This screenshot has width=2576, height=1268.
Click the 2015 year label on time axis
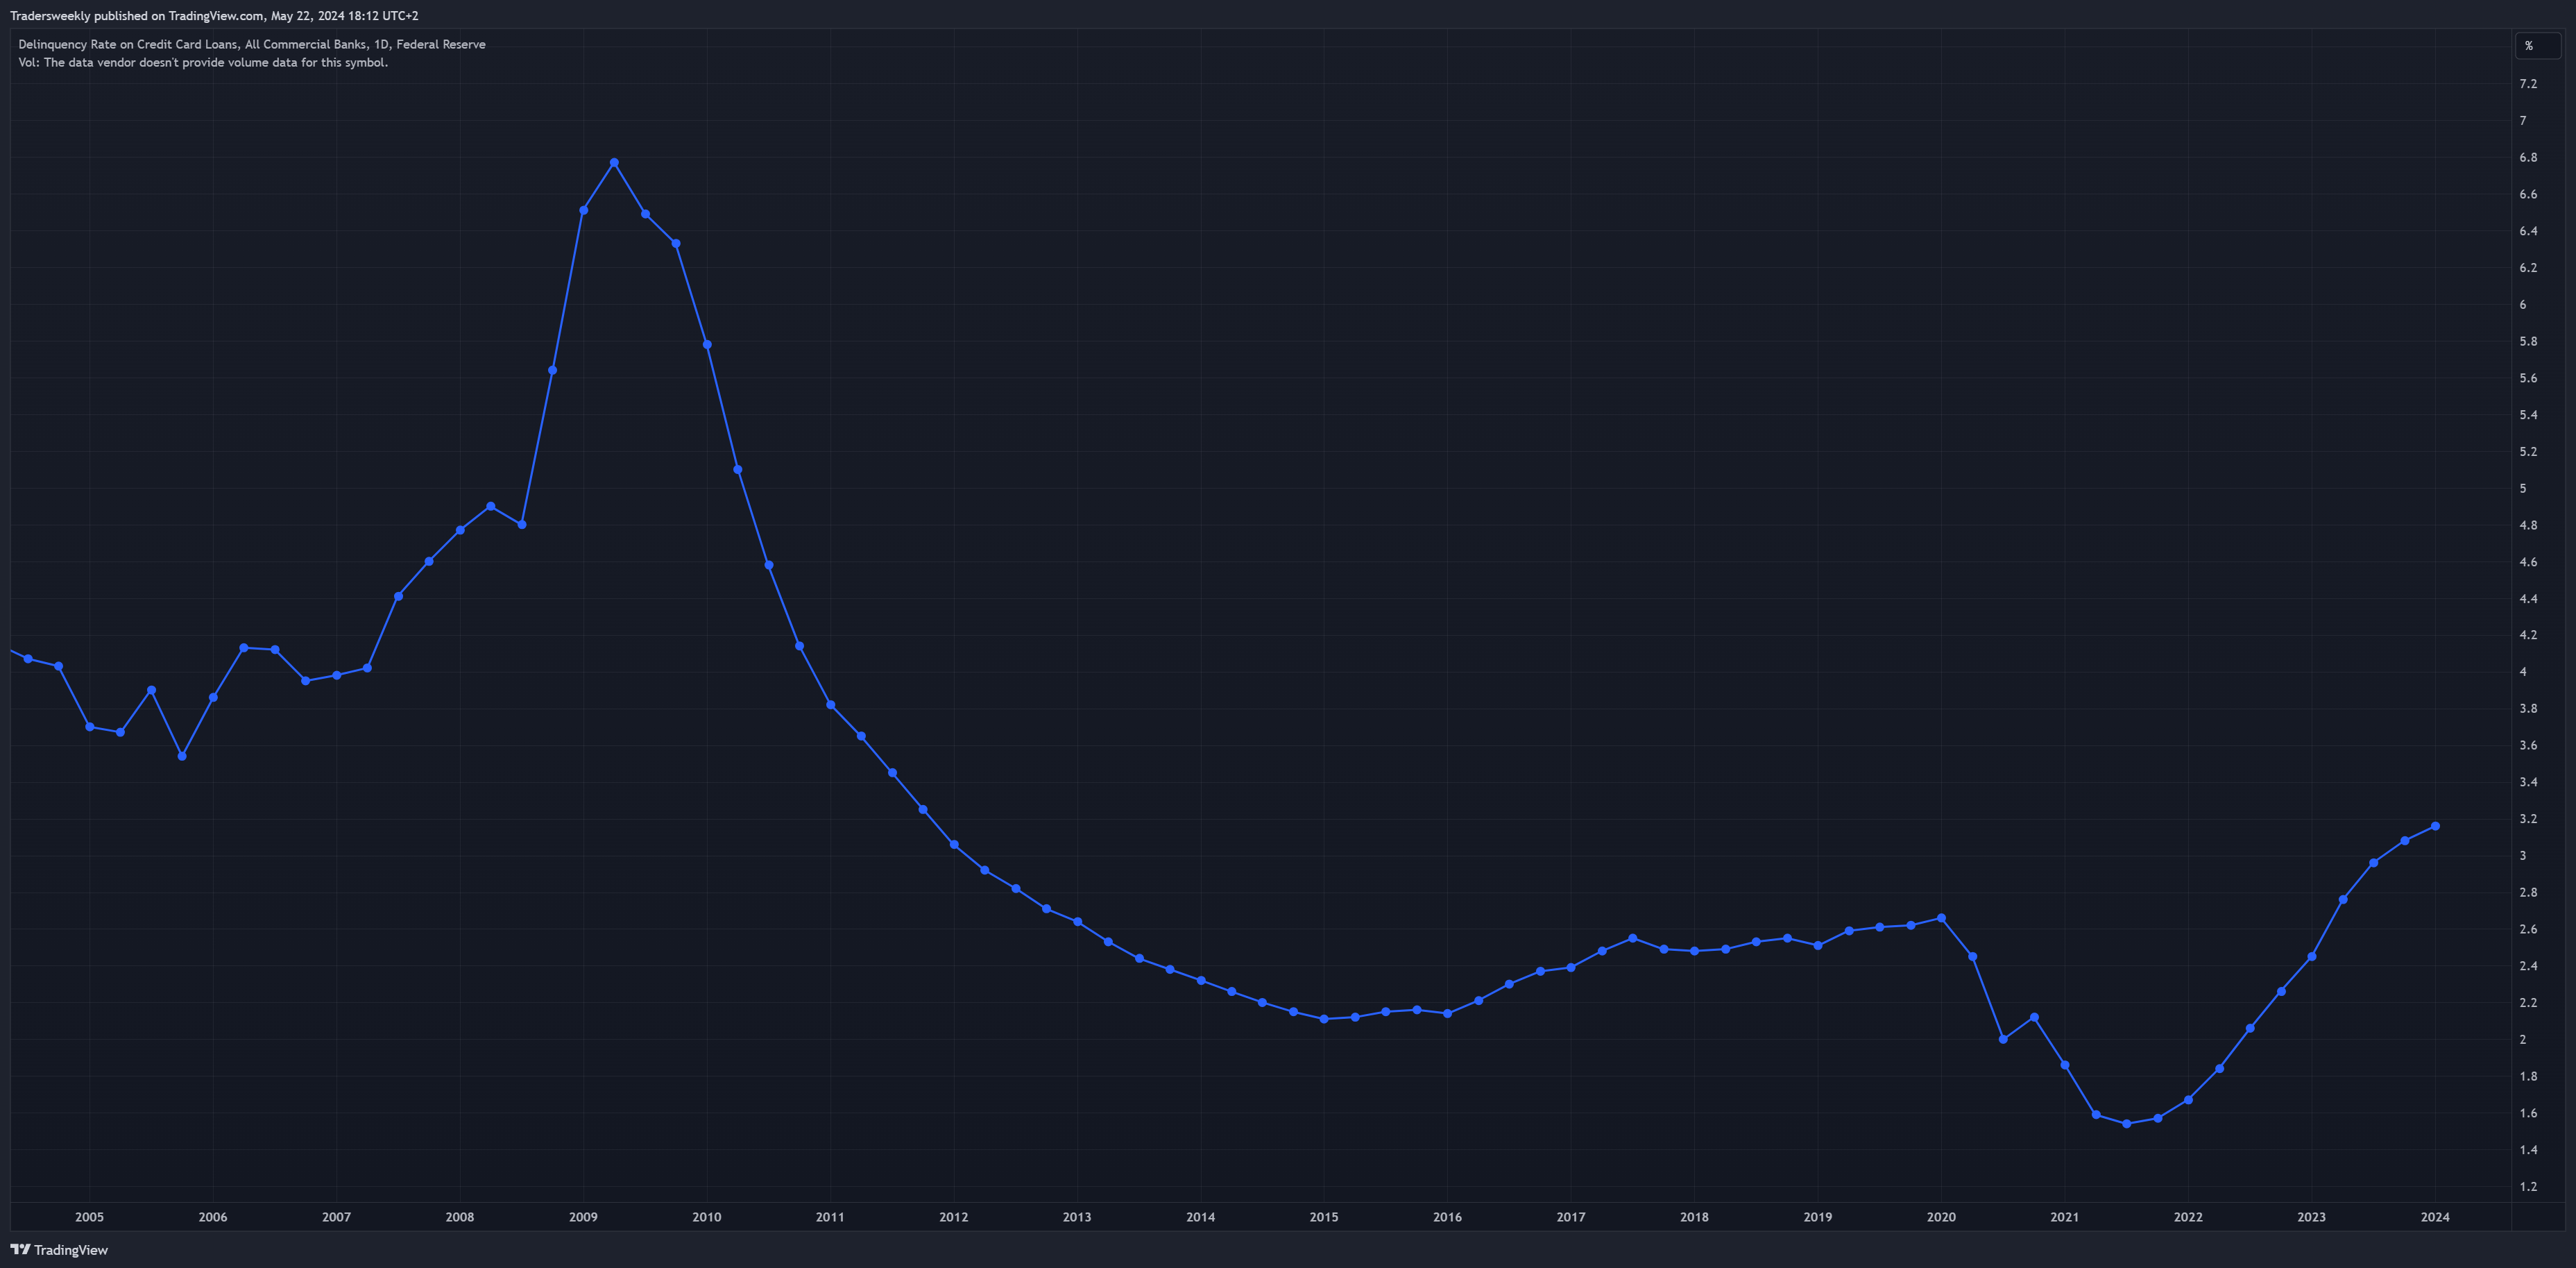(1324, 1217)
